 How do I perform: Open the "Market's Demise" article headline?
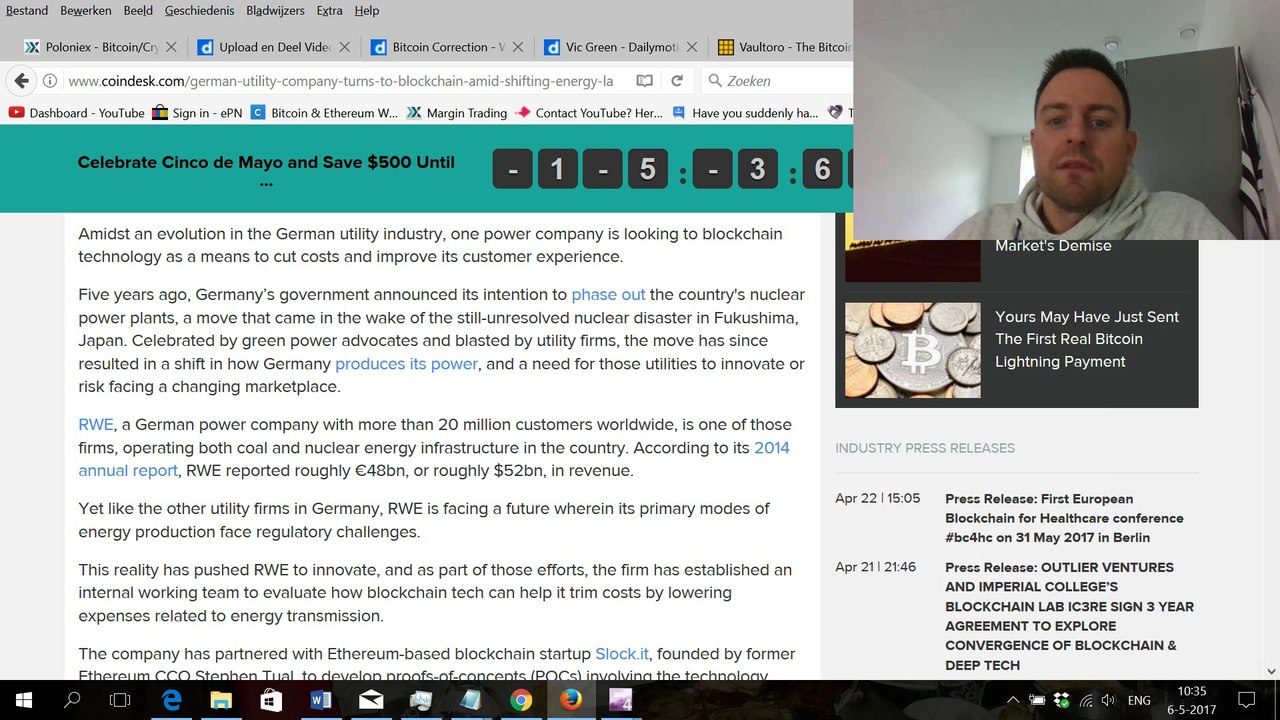click(x=1053, y=246)
